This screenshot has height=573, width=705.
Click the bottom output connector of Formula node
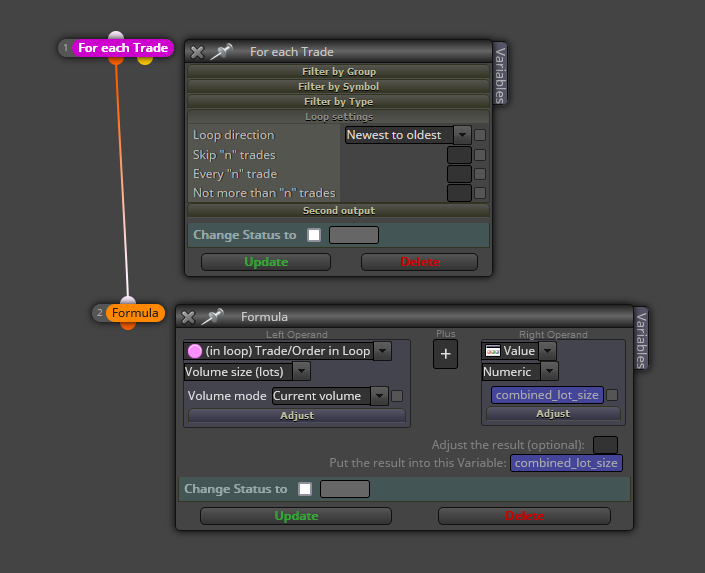point(128,325)
